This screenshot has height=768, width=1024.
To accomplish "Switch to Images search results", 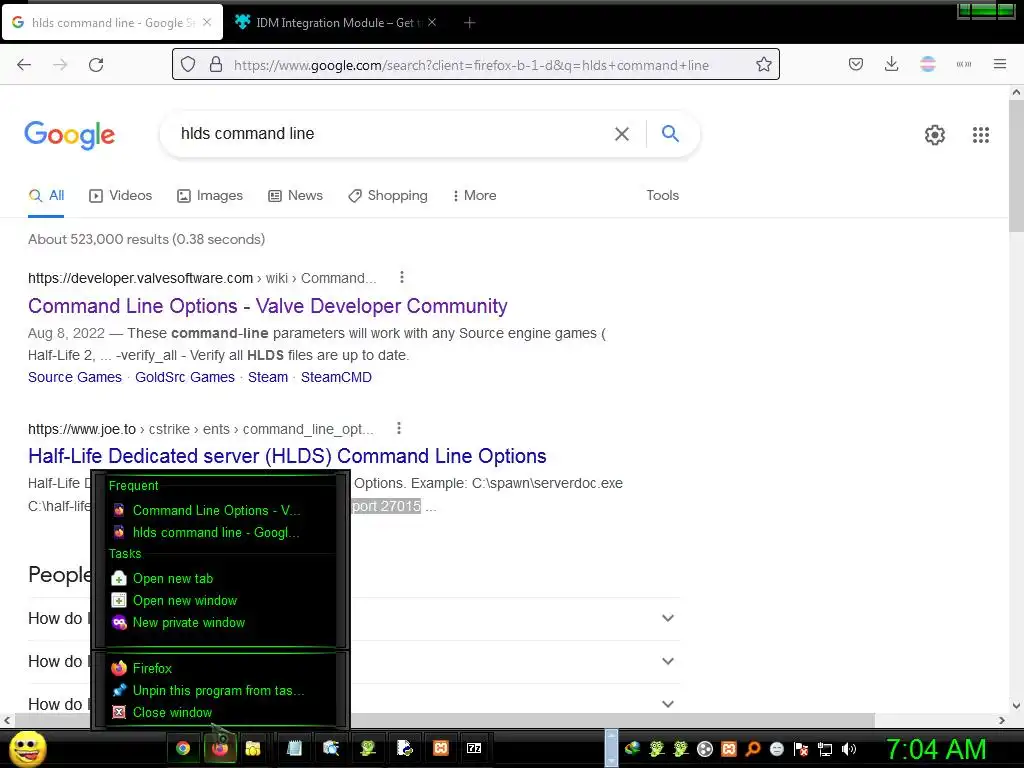I will [x=210, y=195].
